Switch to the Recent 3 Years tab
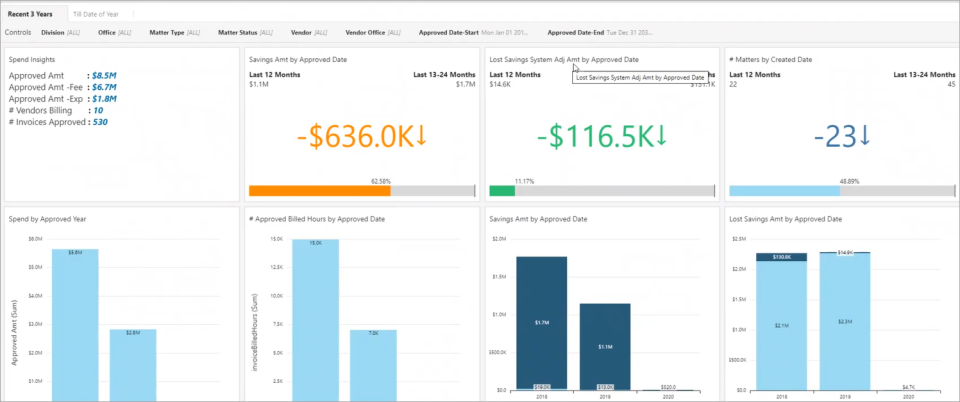 [30, 13]
